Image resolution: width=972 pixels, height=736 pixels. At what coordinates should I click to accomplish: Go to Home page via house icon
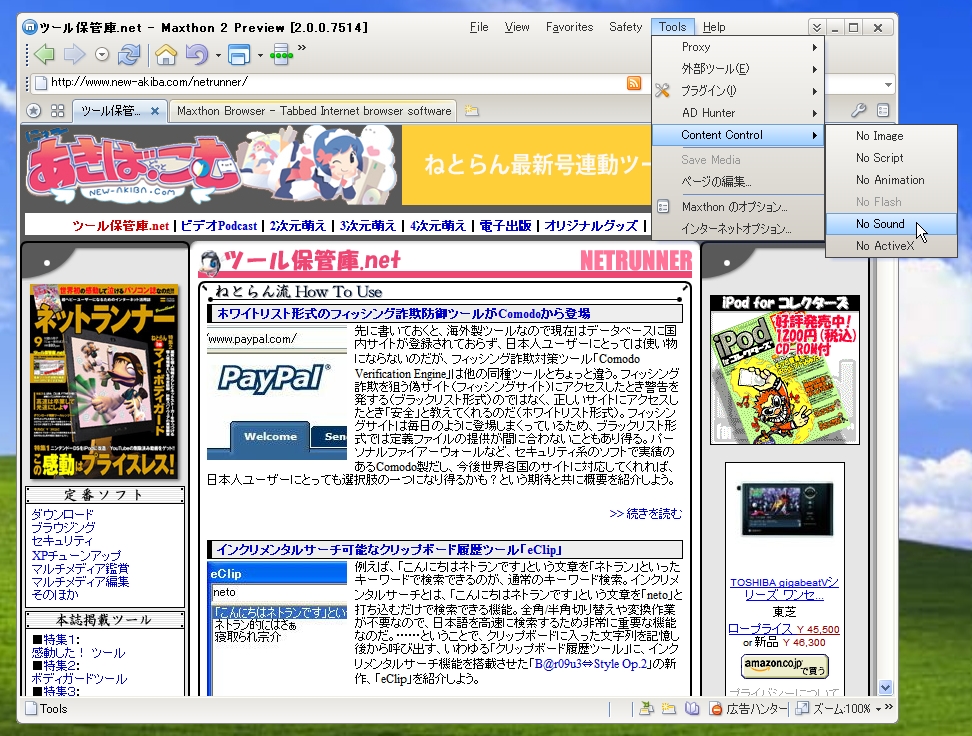pos(166,55)
